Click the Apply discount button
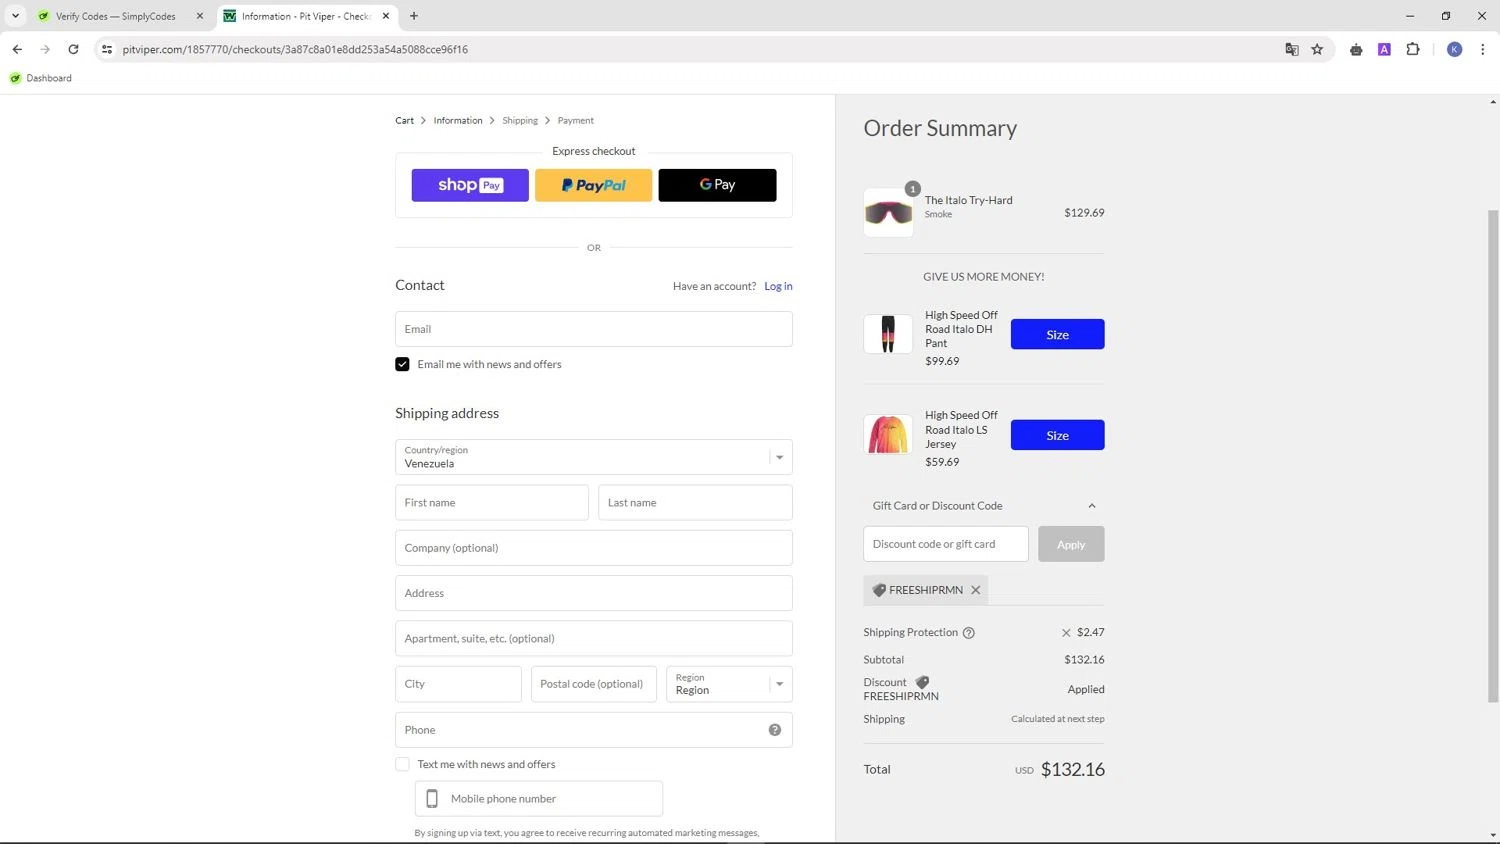This screenshot has width=1500, height=844. point(1071,544)
